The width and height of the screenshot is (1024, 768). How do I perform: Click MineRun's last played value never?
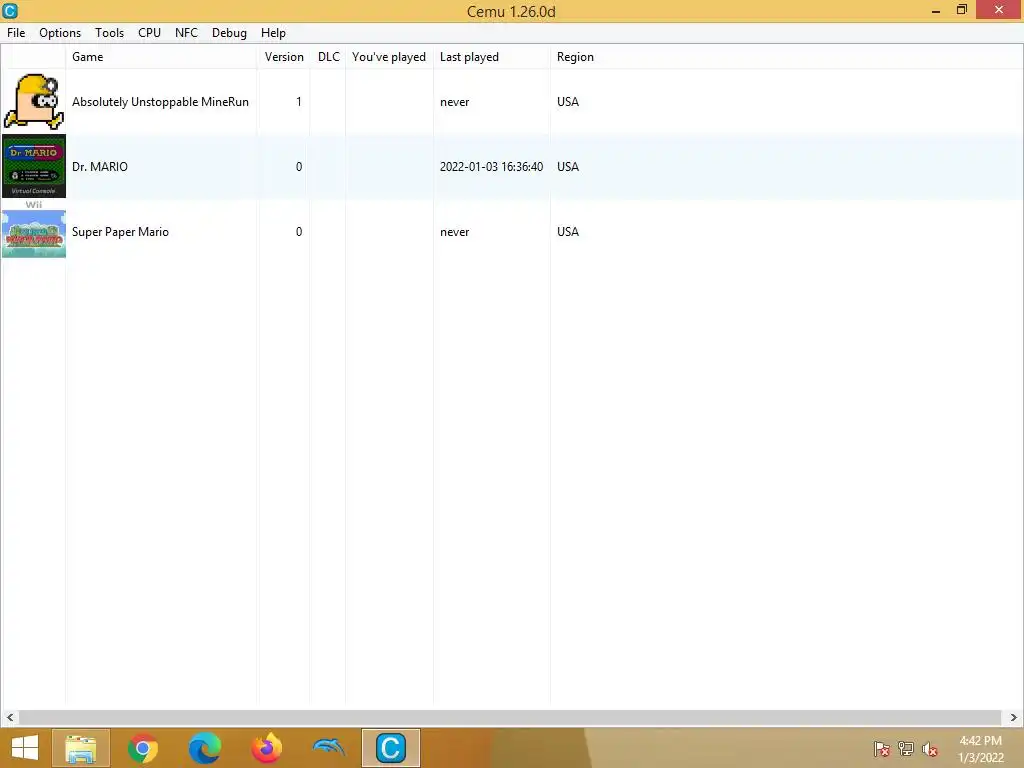pyautogui.click(x=455, y=102)
